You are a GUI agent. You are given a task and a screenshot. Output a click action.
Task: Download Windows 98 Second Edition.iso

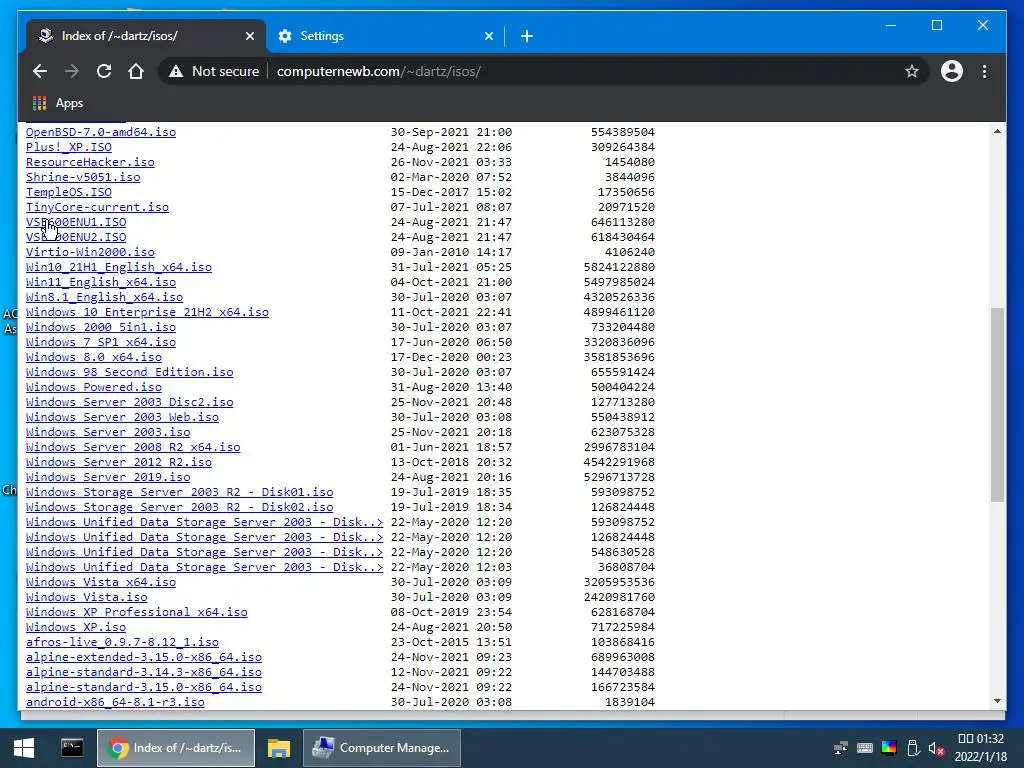click(129, 372)
